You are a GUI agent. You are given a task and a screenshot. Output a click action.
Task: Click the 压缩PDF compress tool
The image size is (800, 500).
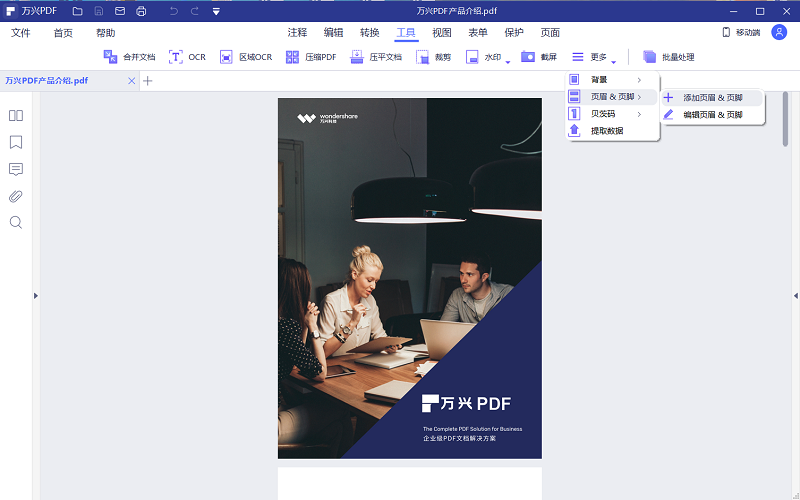coord(311,57)
